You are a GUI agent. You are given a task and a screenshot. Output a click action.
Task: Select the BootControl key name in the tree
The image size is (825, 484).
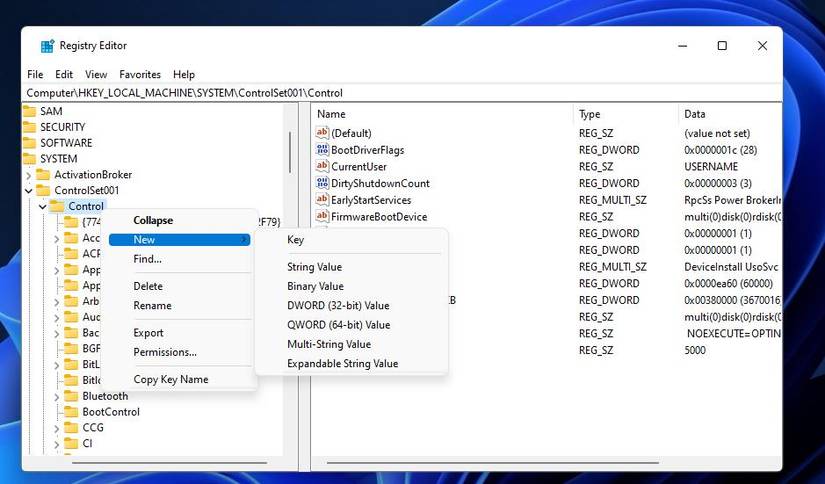coord(111,412)
